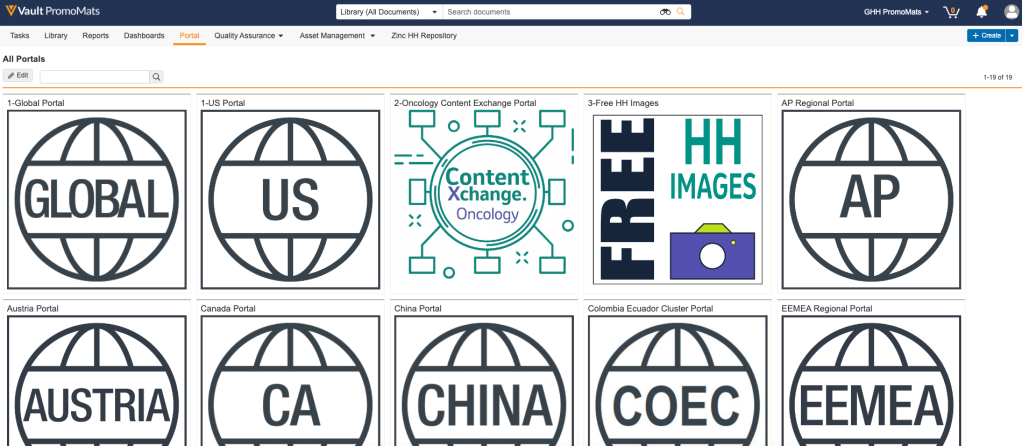1022x446 pixels.
Task: Click the Vault PromoMats logo
Action: point(53,12)
